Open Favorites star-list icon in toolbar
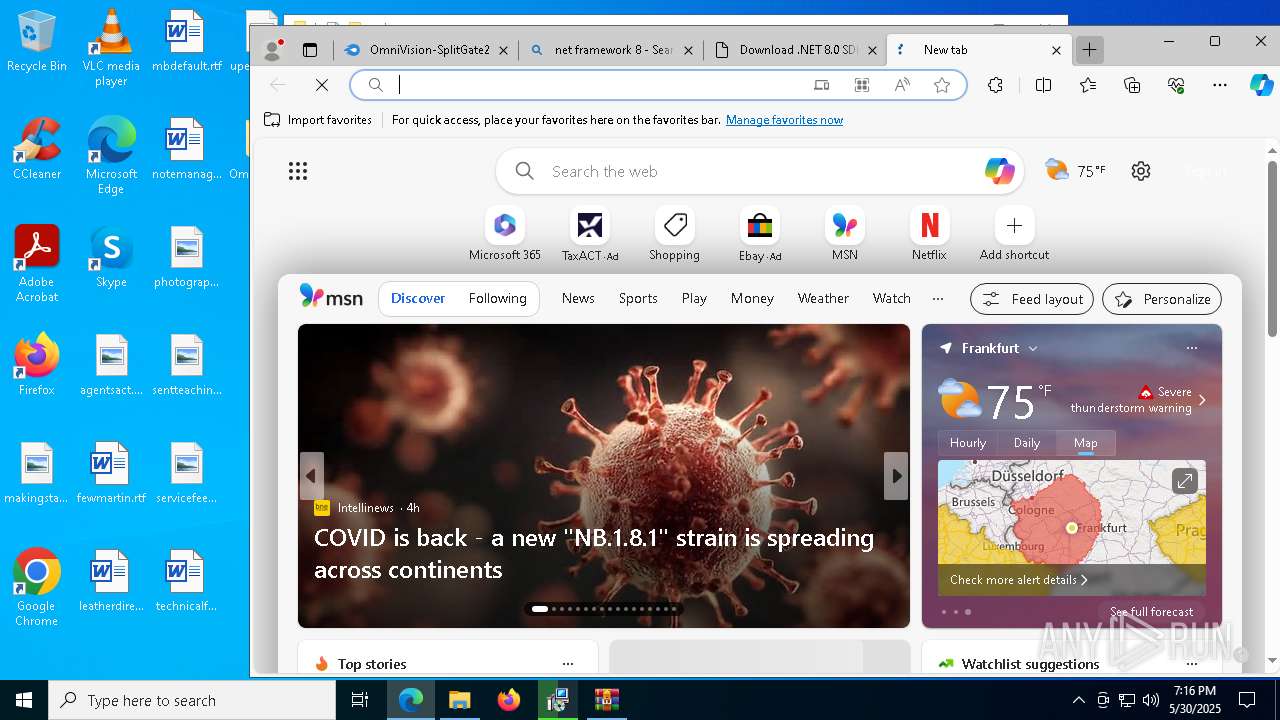The image size is (1280, 720). tap(1088, 85)
